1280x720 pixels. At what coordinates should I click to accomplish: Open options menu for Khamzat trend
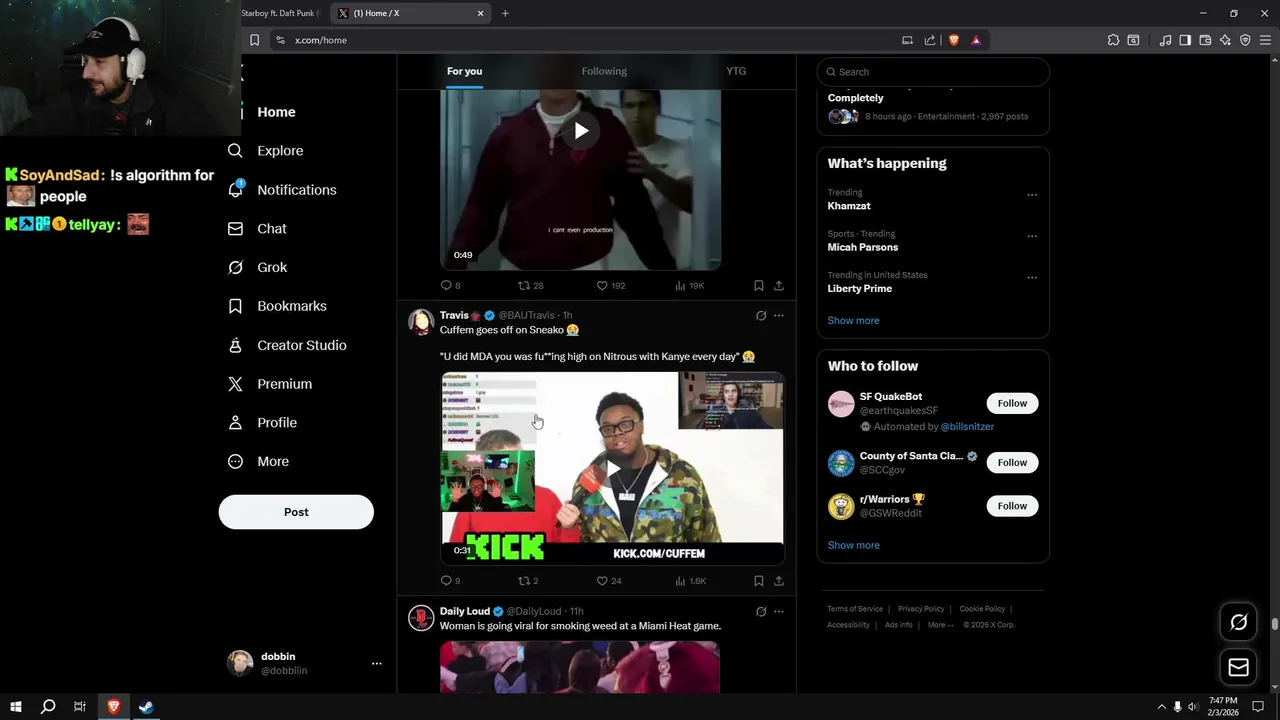click(1032, 195)
